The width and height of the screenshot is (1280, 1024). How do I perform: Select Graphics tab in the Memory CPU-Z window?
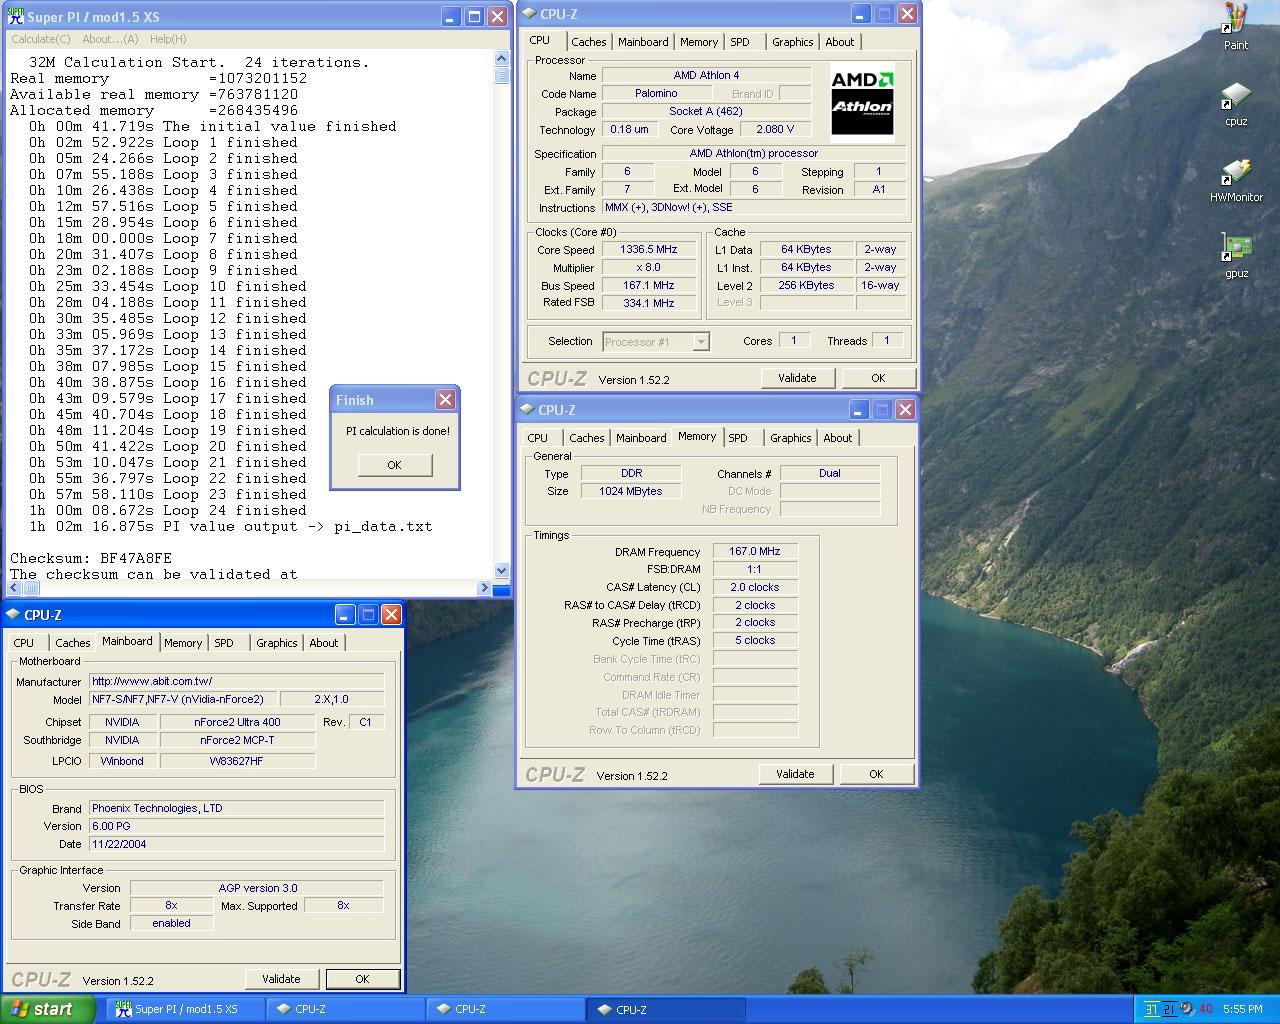point(790,438)
